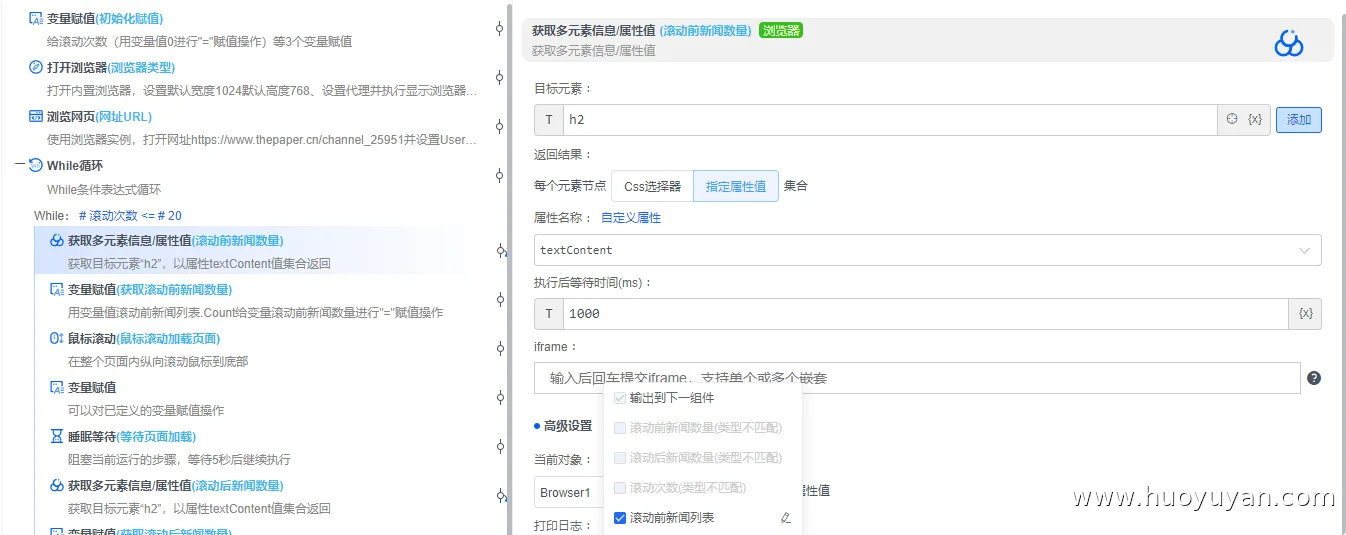This screenshot has width=1346, height=535.
Task: Click the 浏览网页 step browser icon
Action: pos(36,116)
